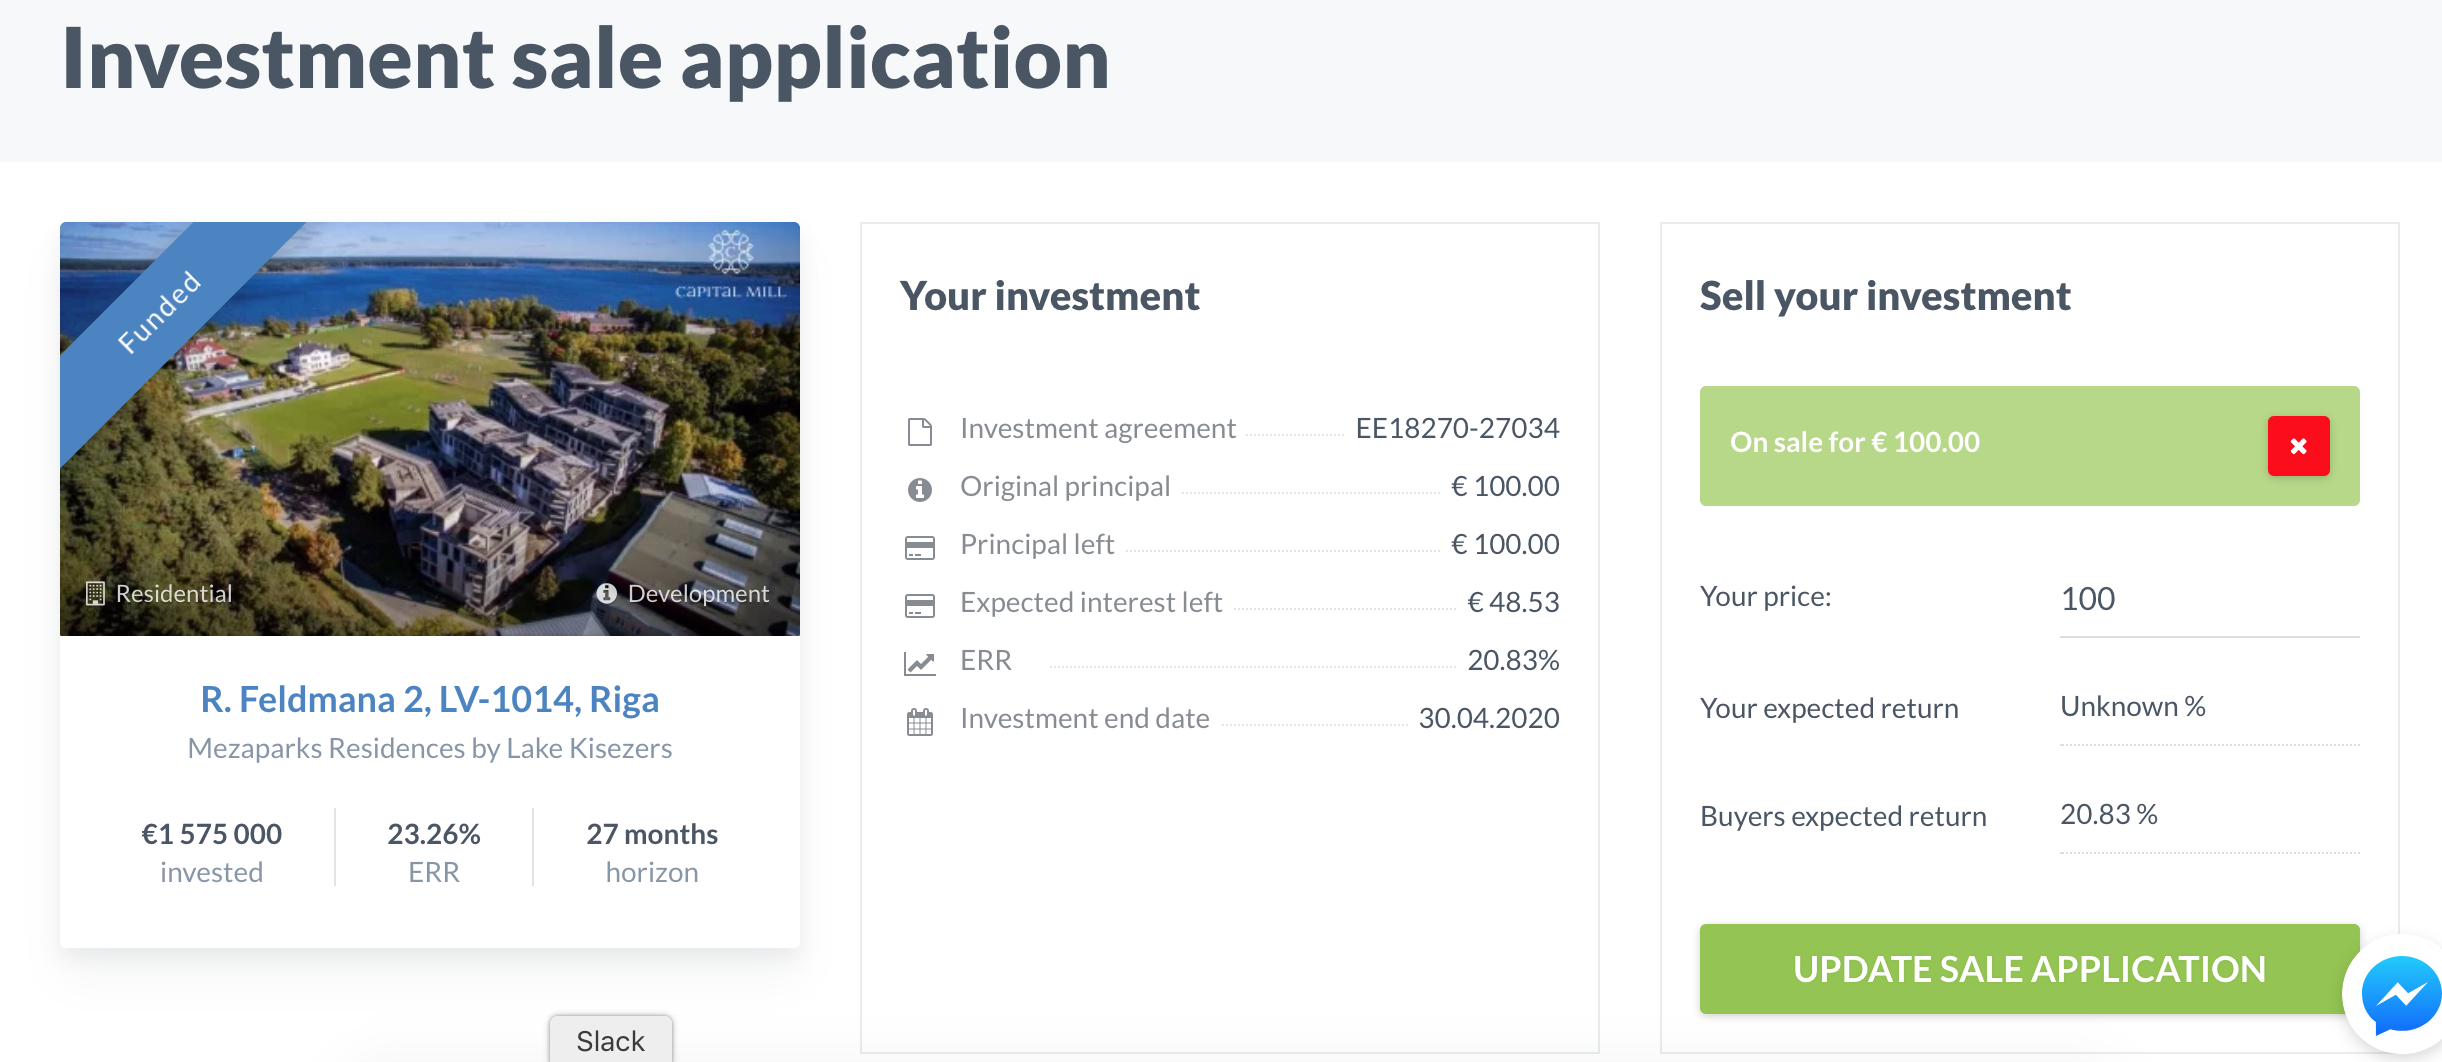Click the Development info icon on photo
Viewport: 2442px width, 1062px height.
(x=606, y=593)
